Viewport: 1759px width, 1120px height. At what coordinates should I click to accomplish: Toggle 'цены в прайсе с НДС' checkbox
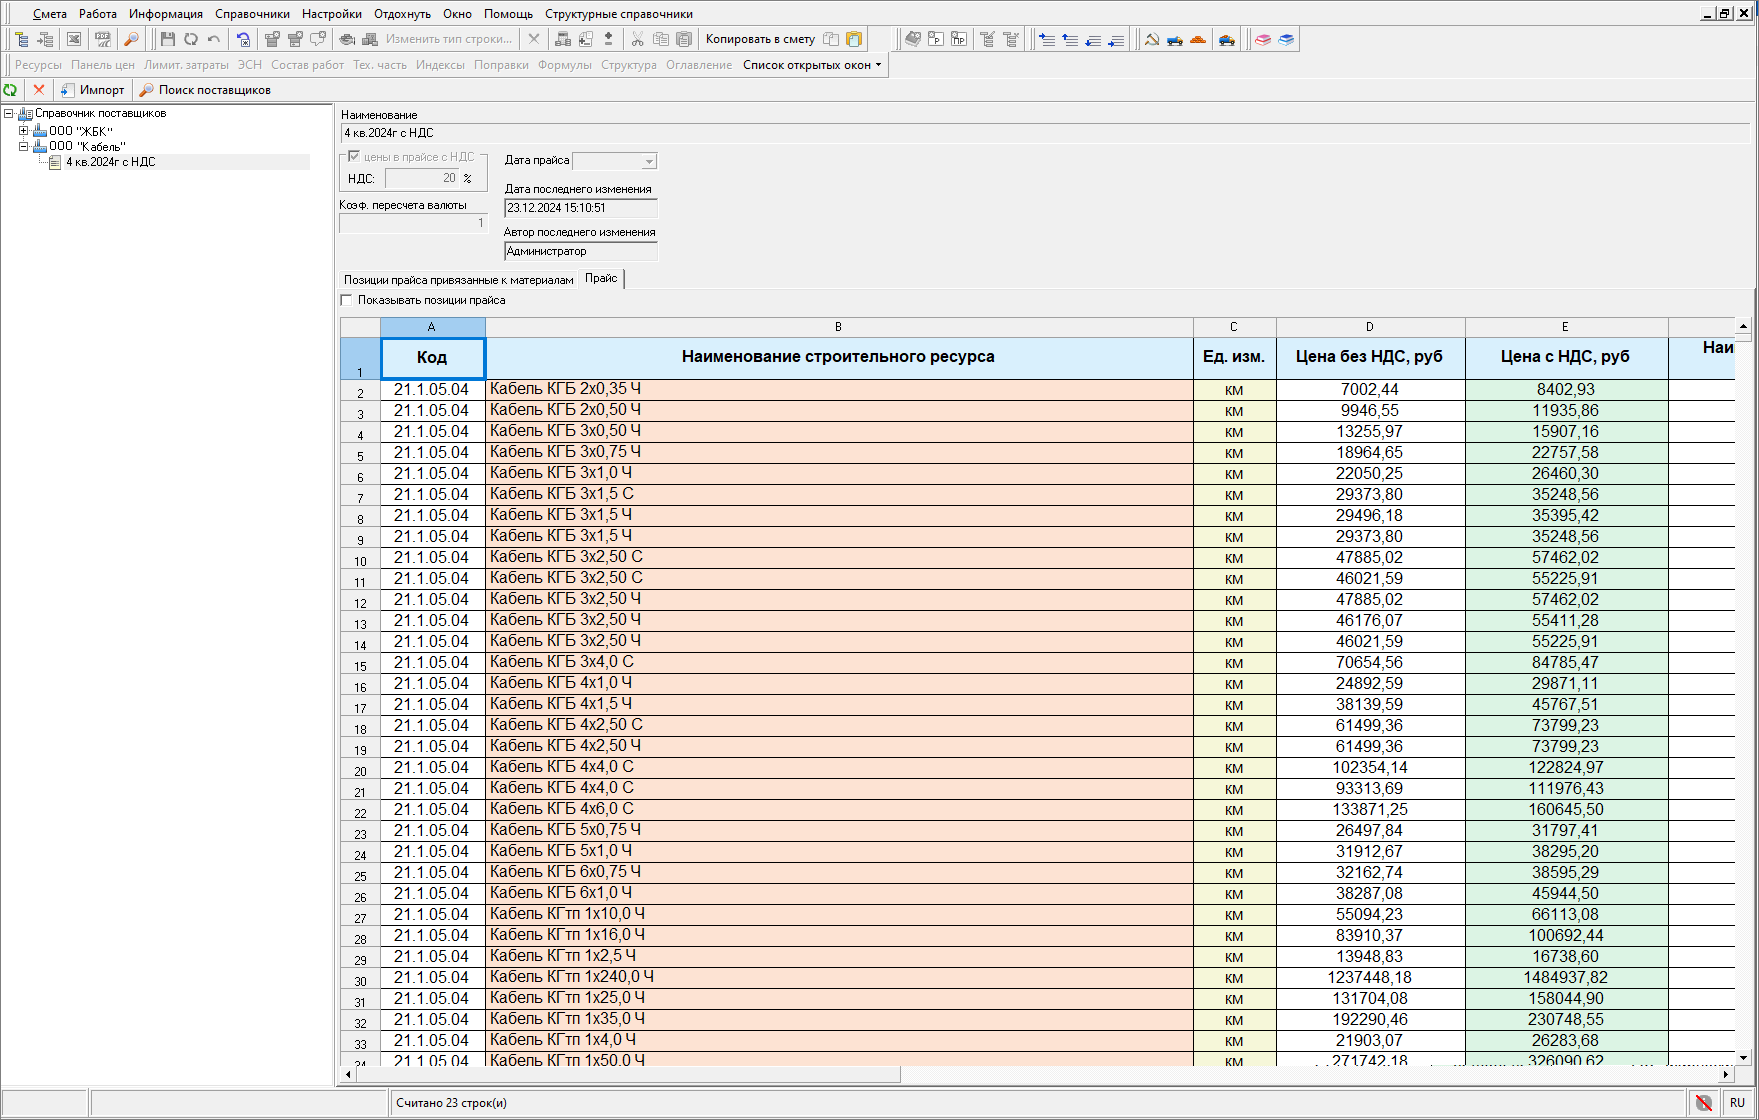354,157
